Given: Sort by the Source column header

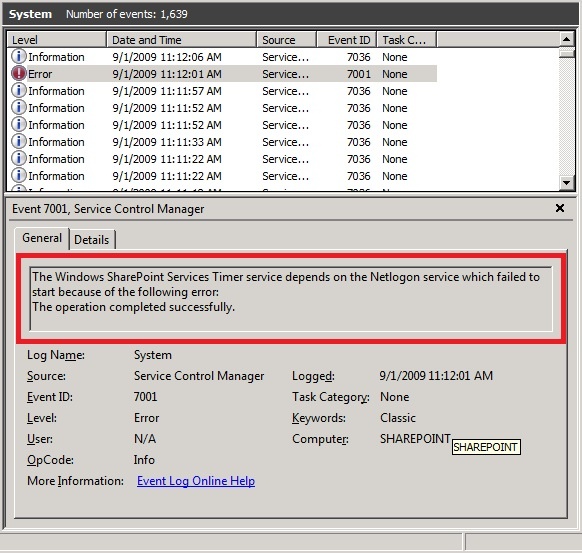Looking at the screenshot, I should (x=286, y=40).
